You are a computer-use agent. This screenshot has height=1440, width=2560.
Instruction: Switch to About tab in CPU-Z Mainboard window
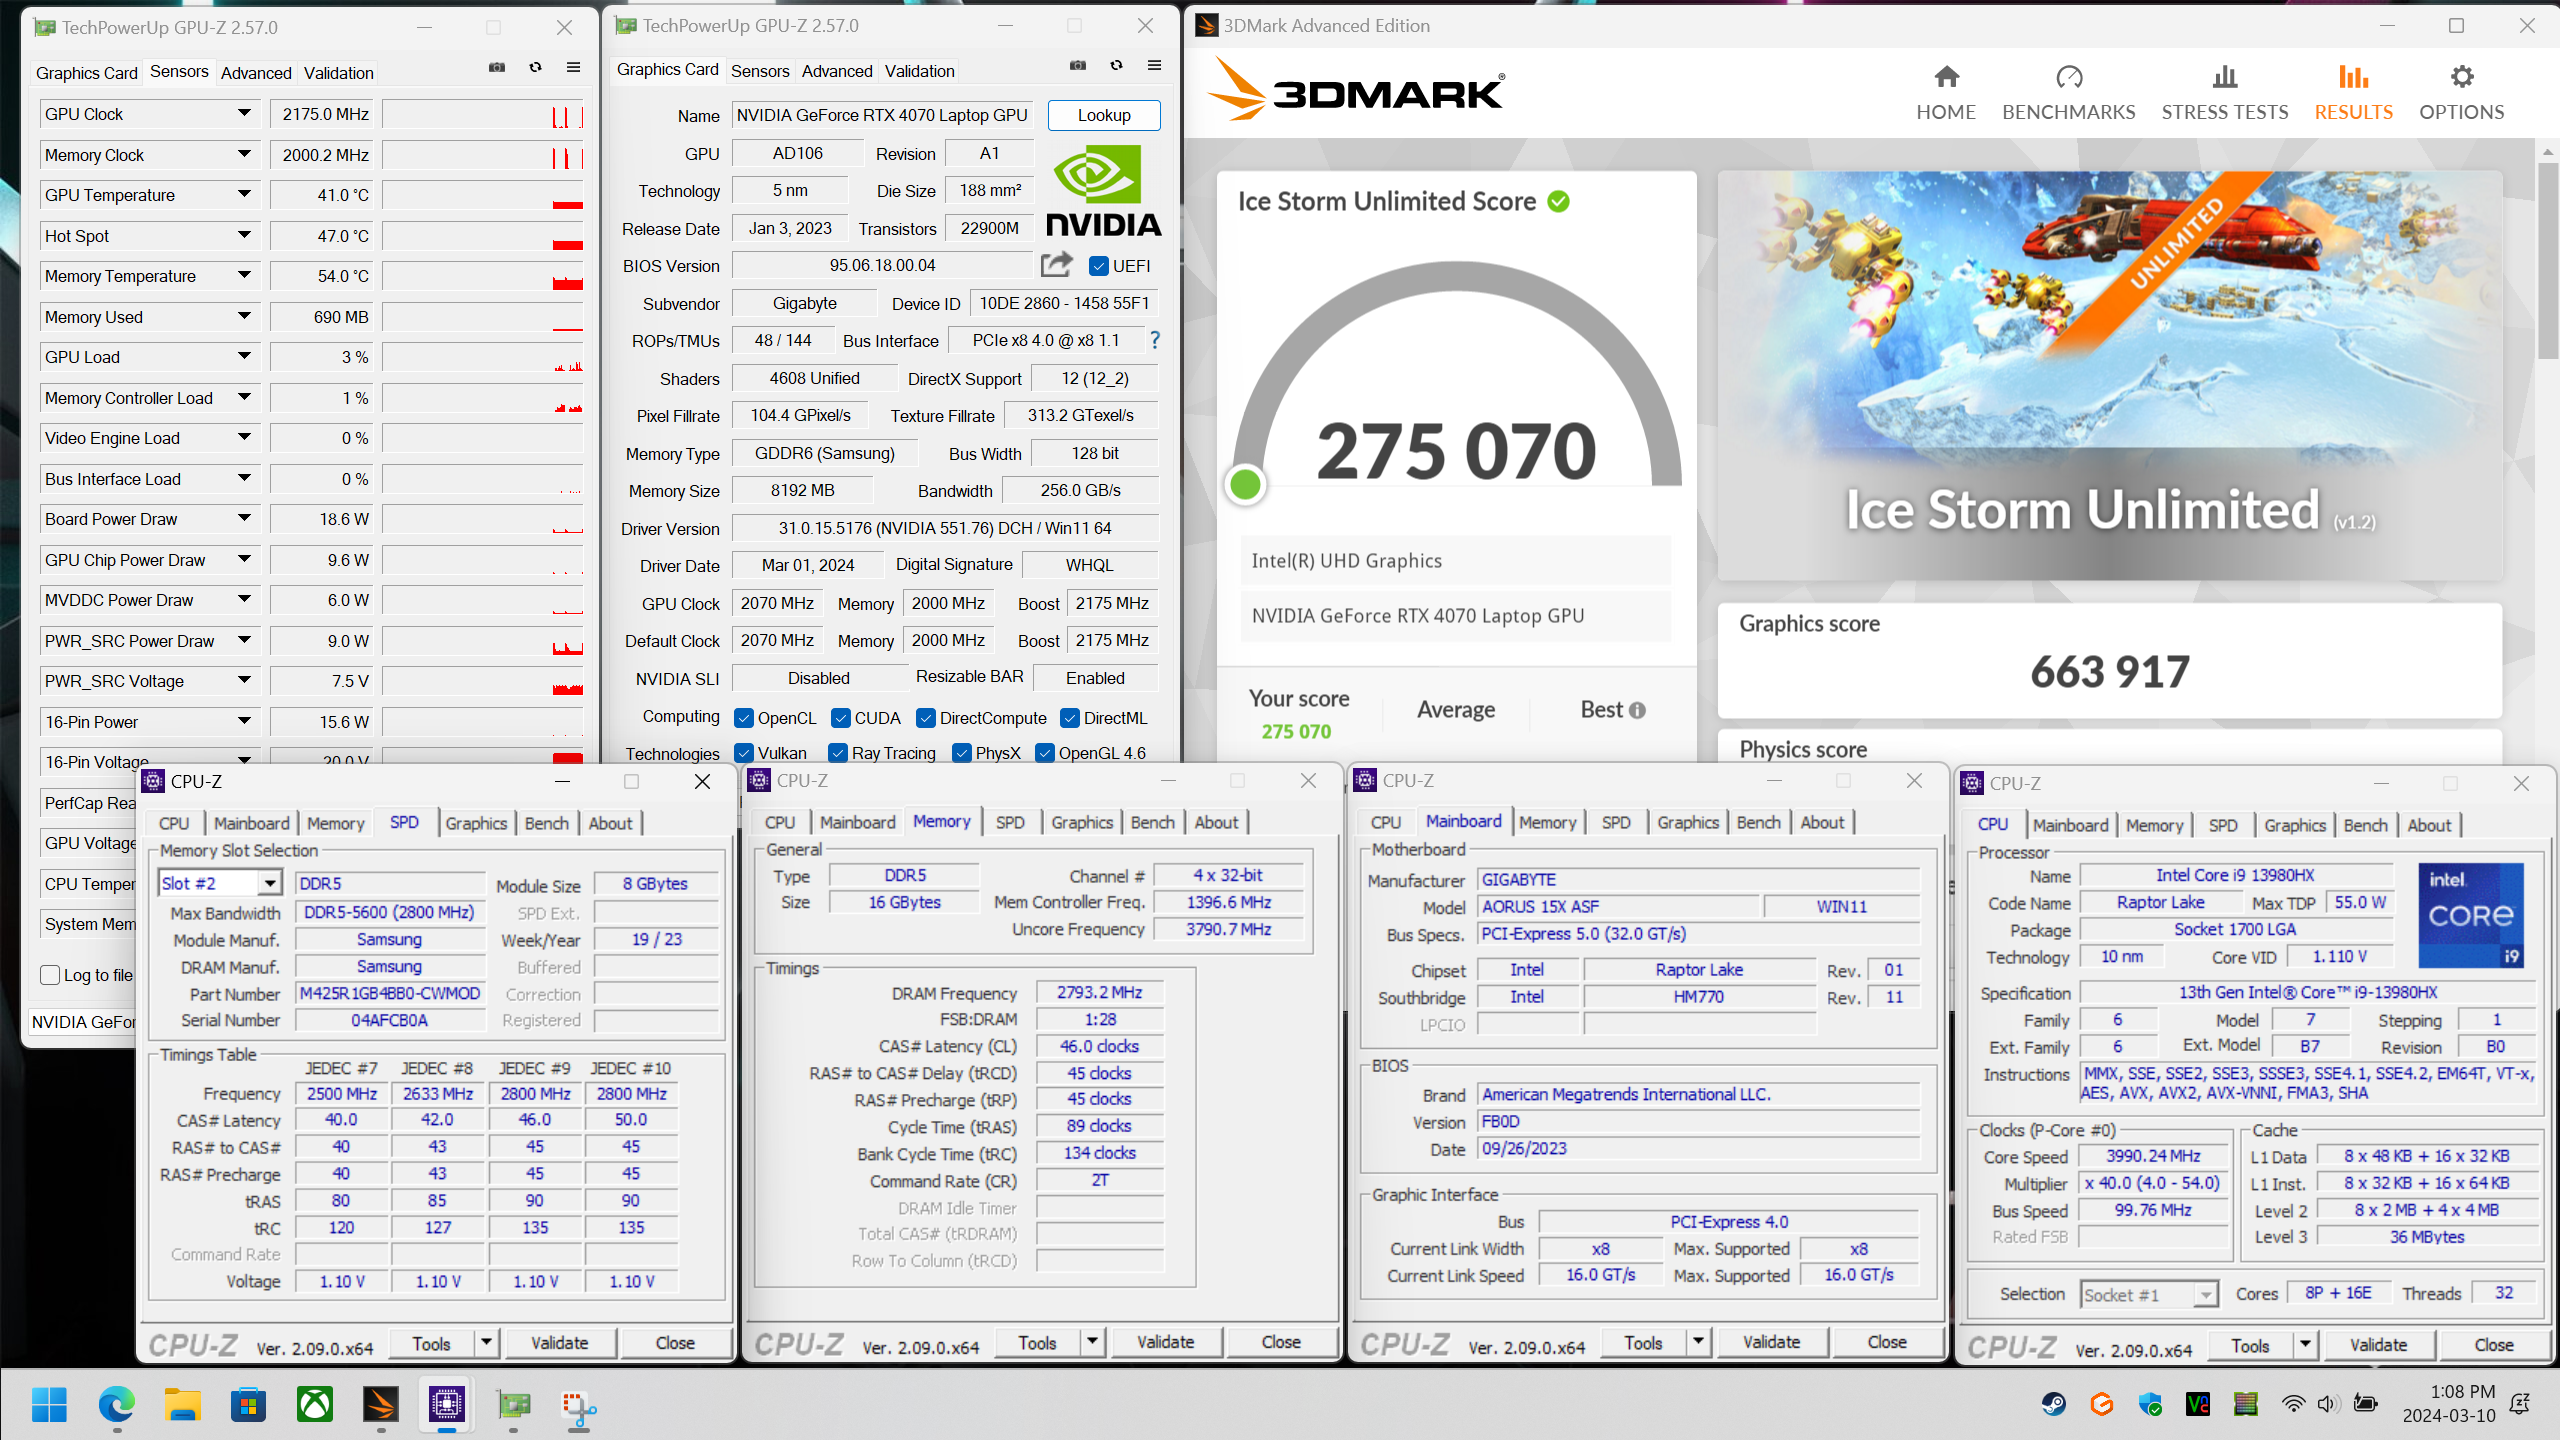[1822, 822]
